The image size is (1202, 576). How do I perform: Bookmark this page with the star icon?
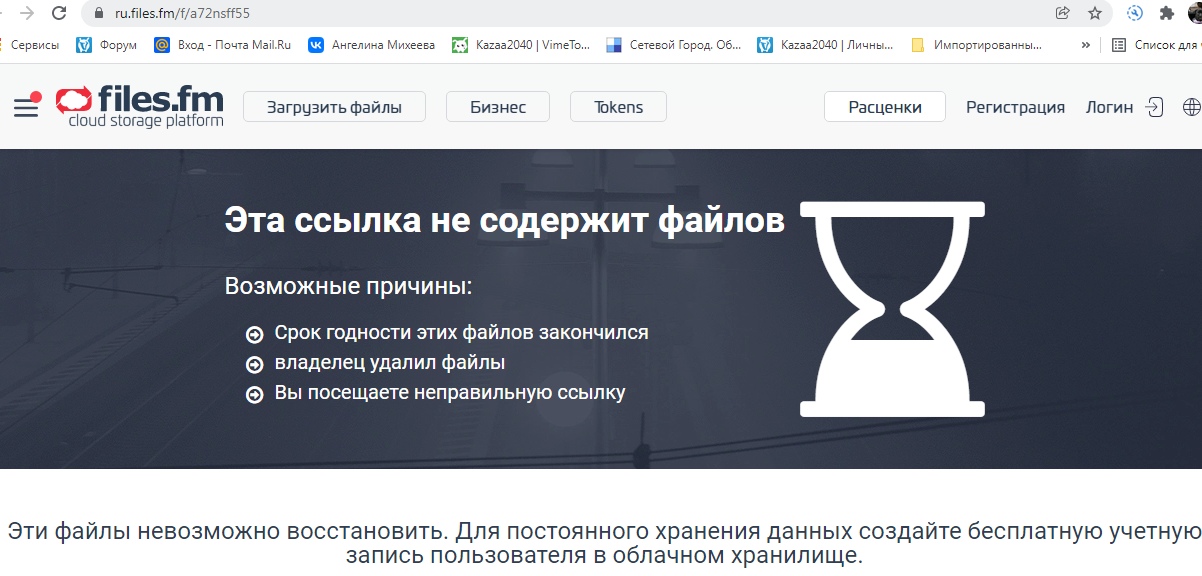[x=1095, y=13]
